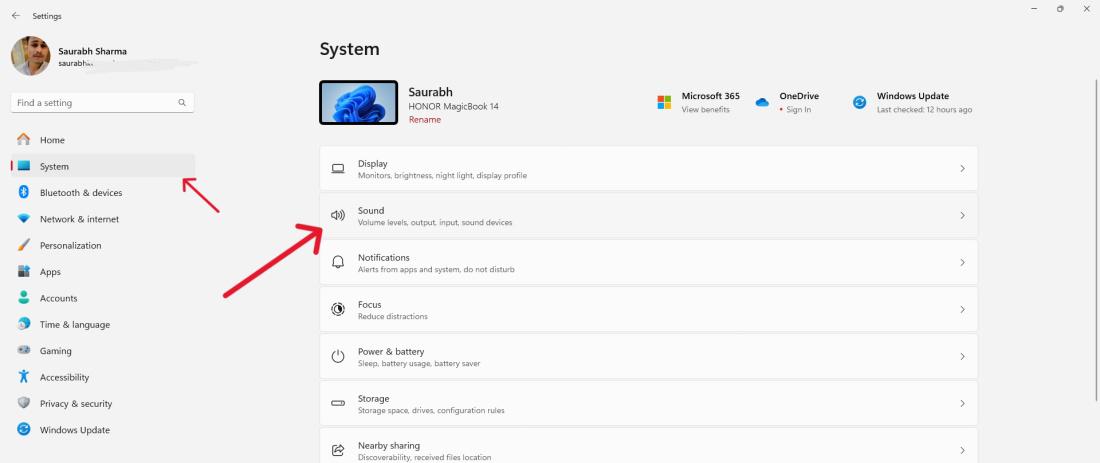
Task: Click the device wallpaper thumbnail
Action: pos(358,102)
